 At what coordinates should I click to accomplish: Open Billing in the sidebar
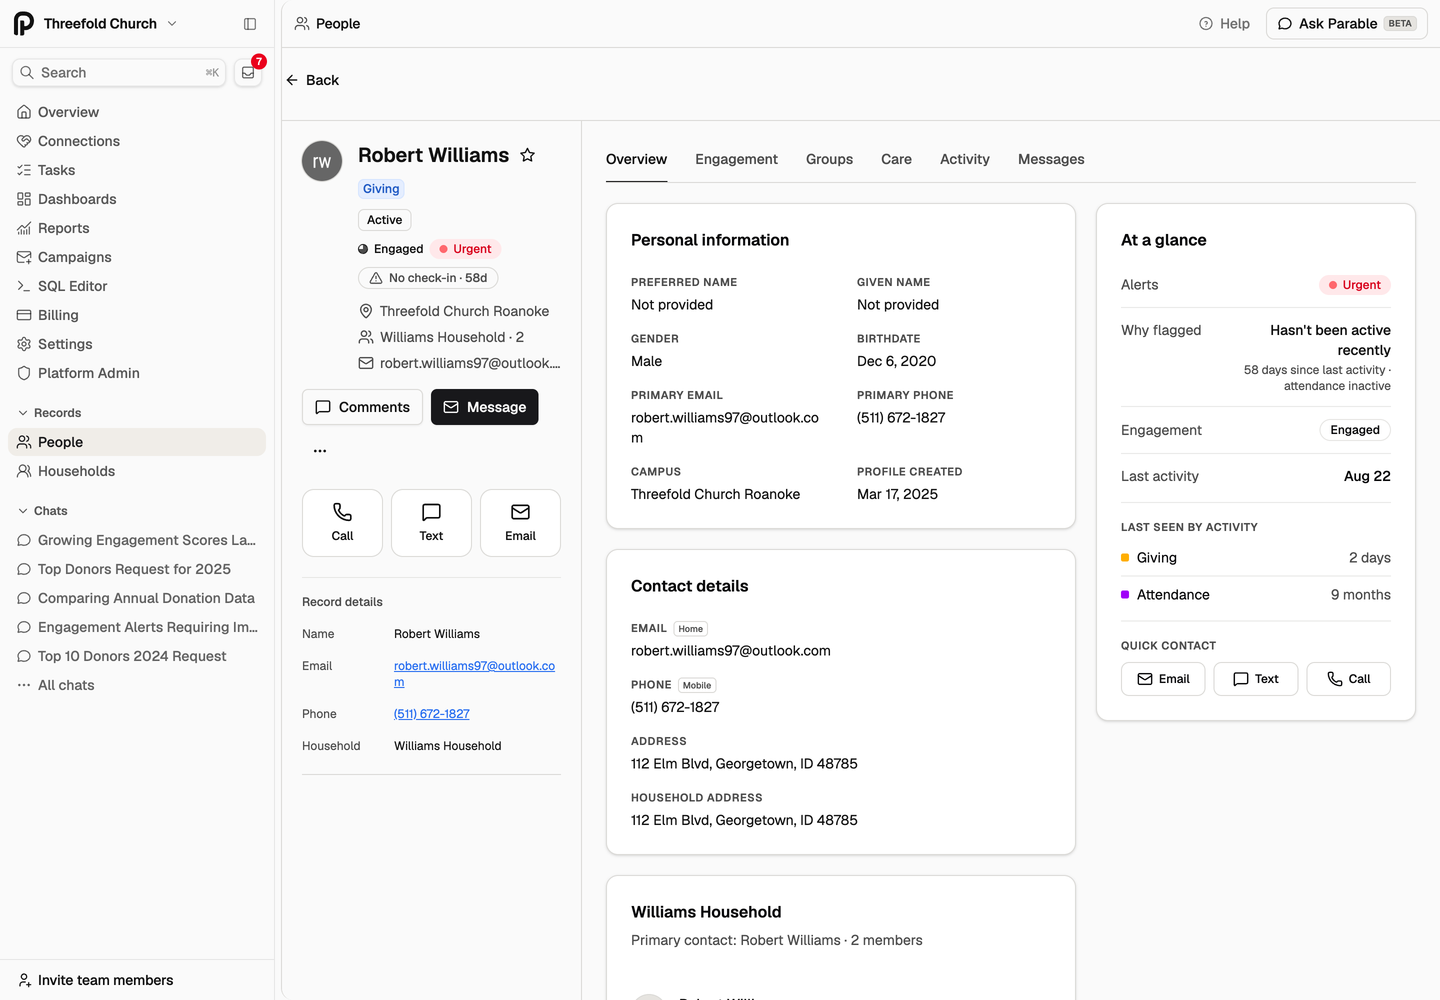[x=137, y=315]
